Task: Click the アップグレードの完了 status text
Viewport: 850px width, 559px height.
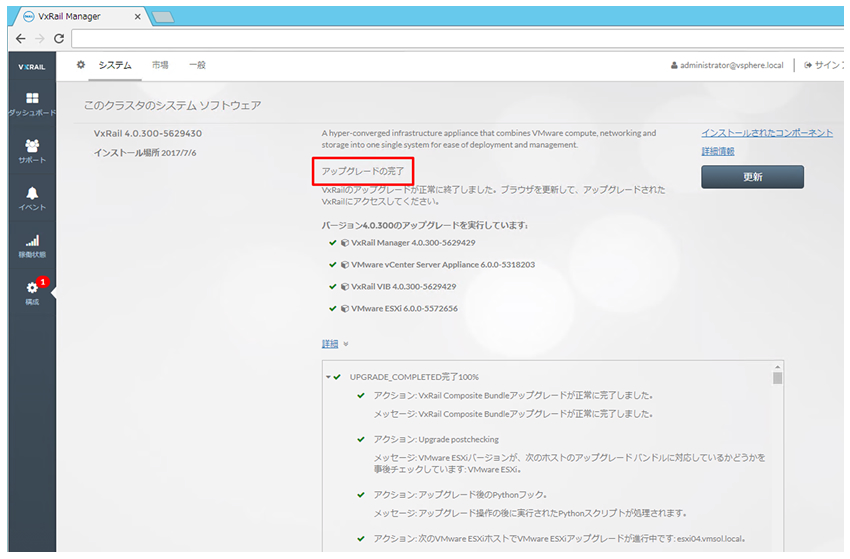Action: point(363,171)
